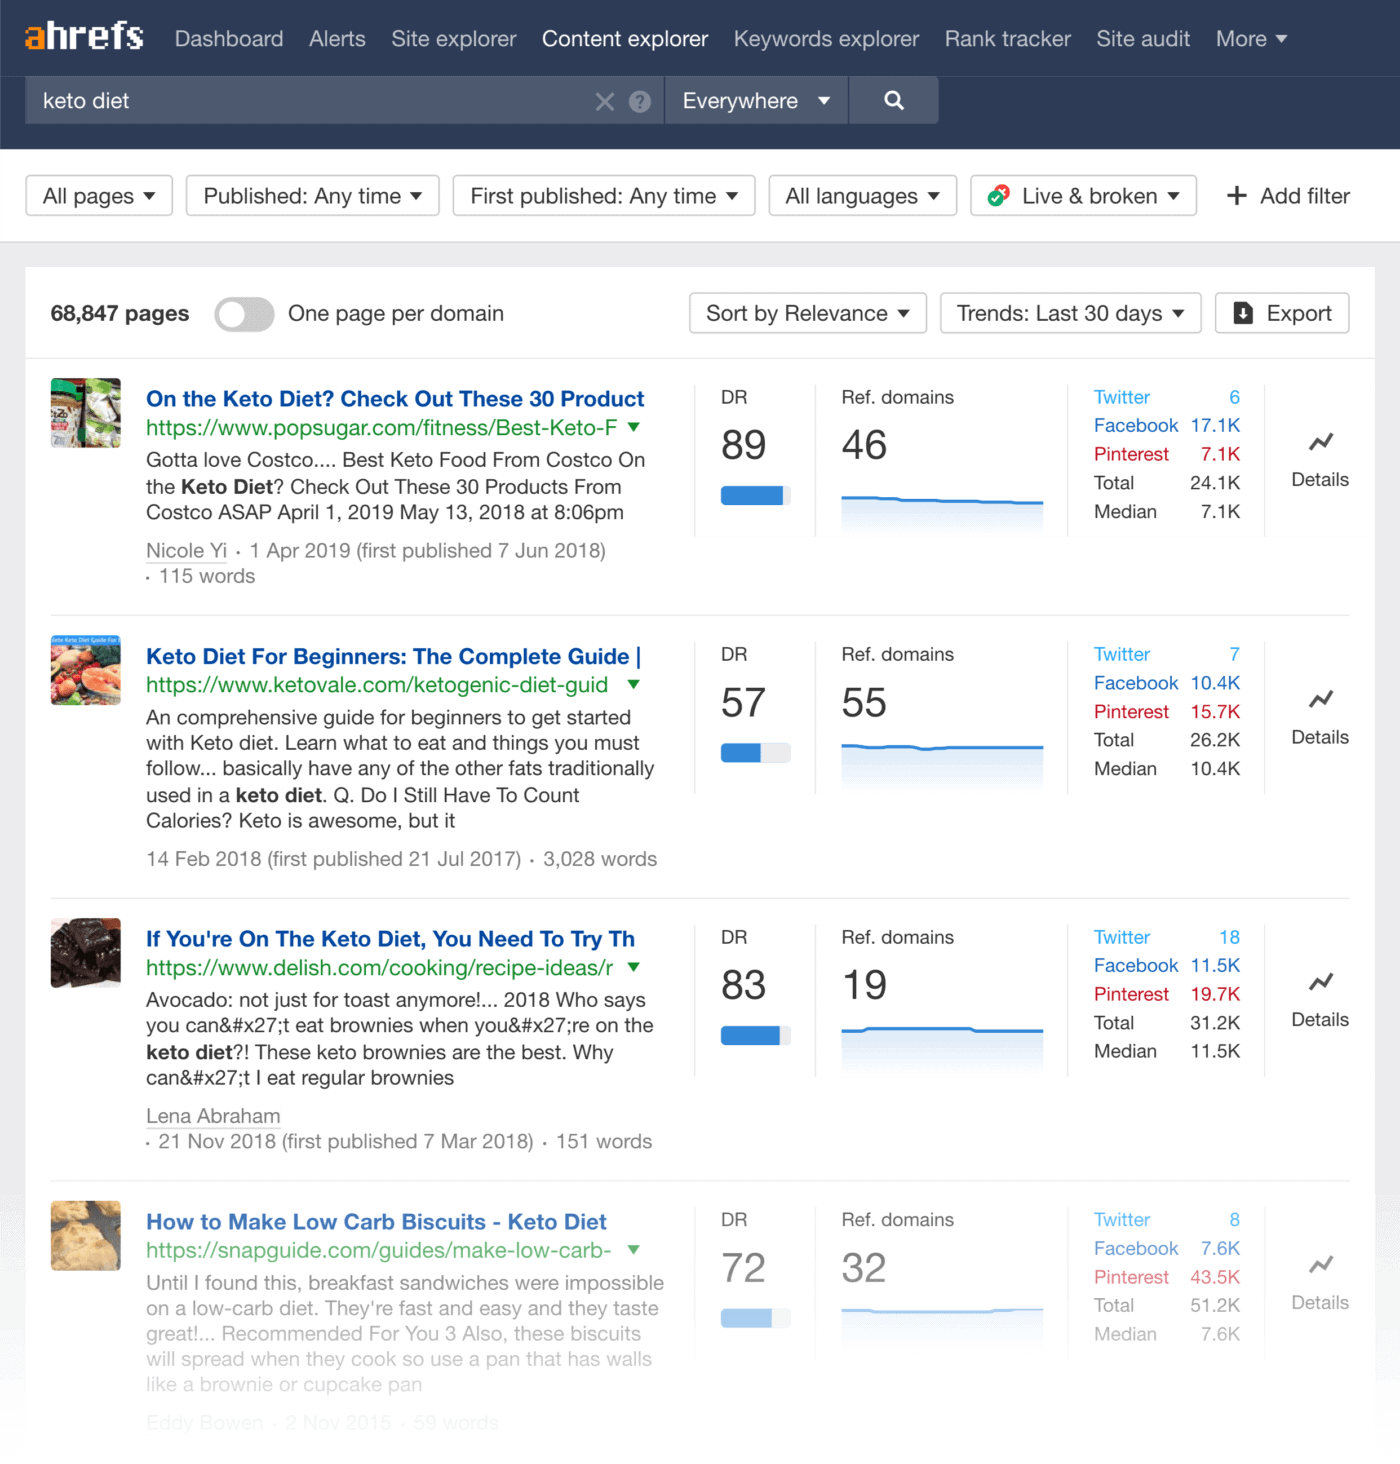Open Published: Any time dropdown
The height and width of the screenshot is (1464, 1400).
313,196
